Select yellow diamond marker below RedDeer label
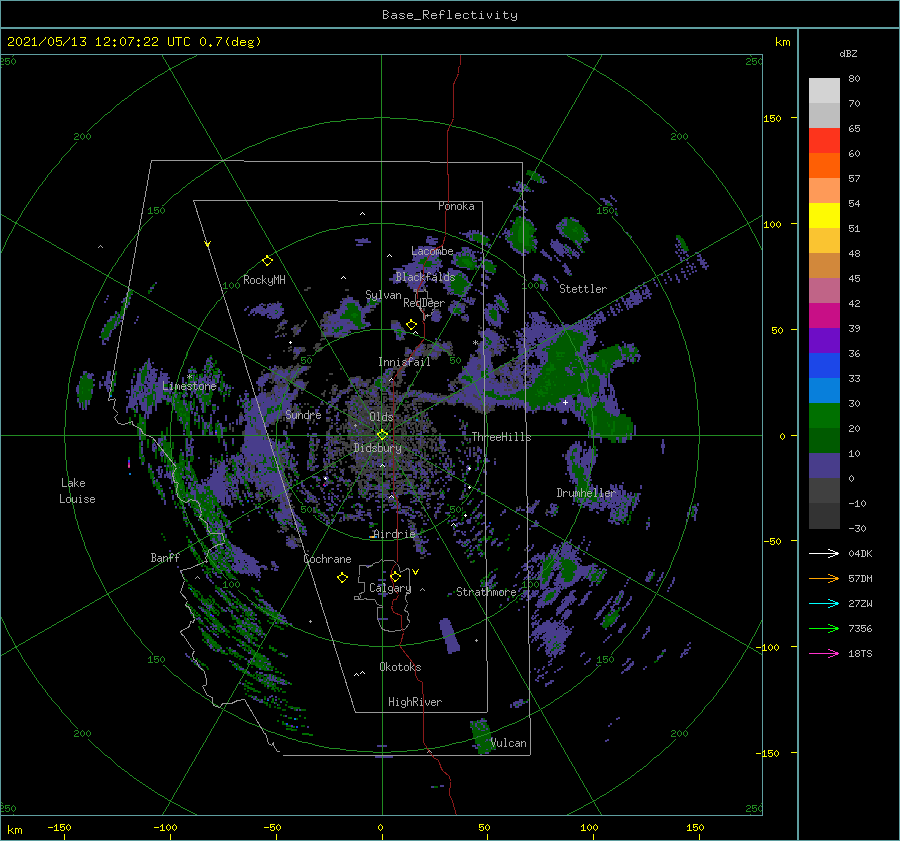This screenshot has height=841, width=900. (411, 325)
